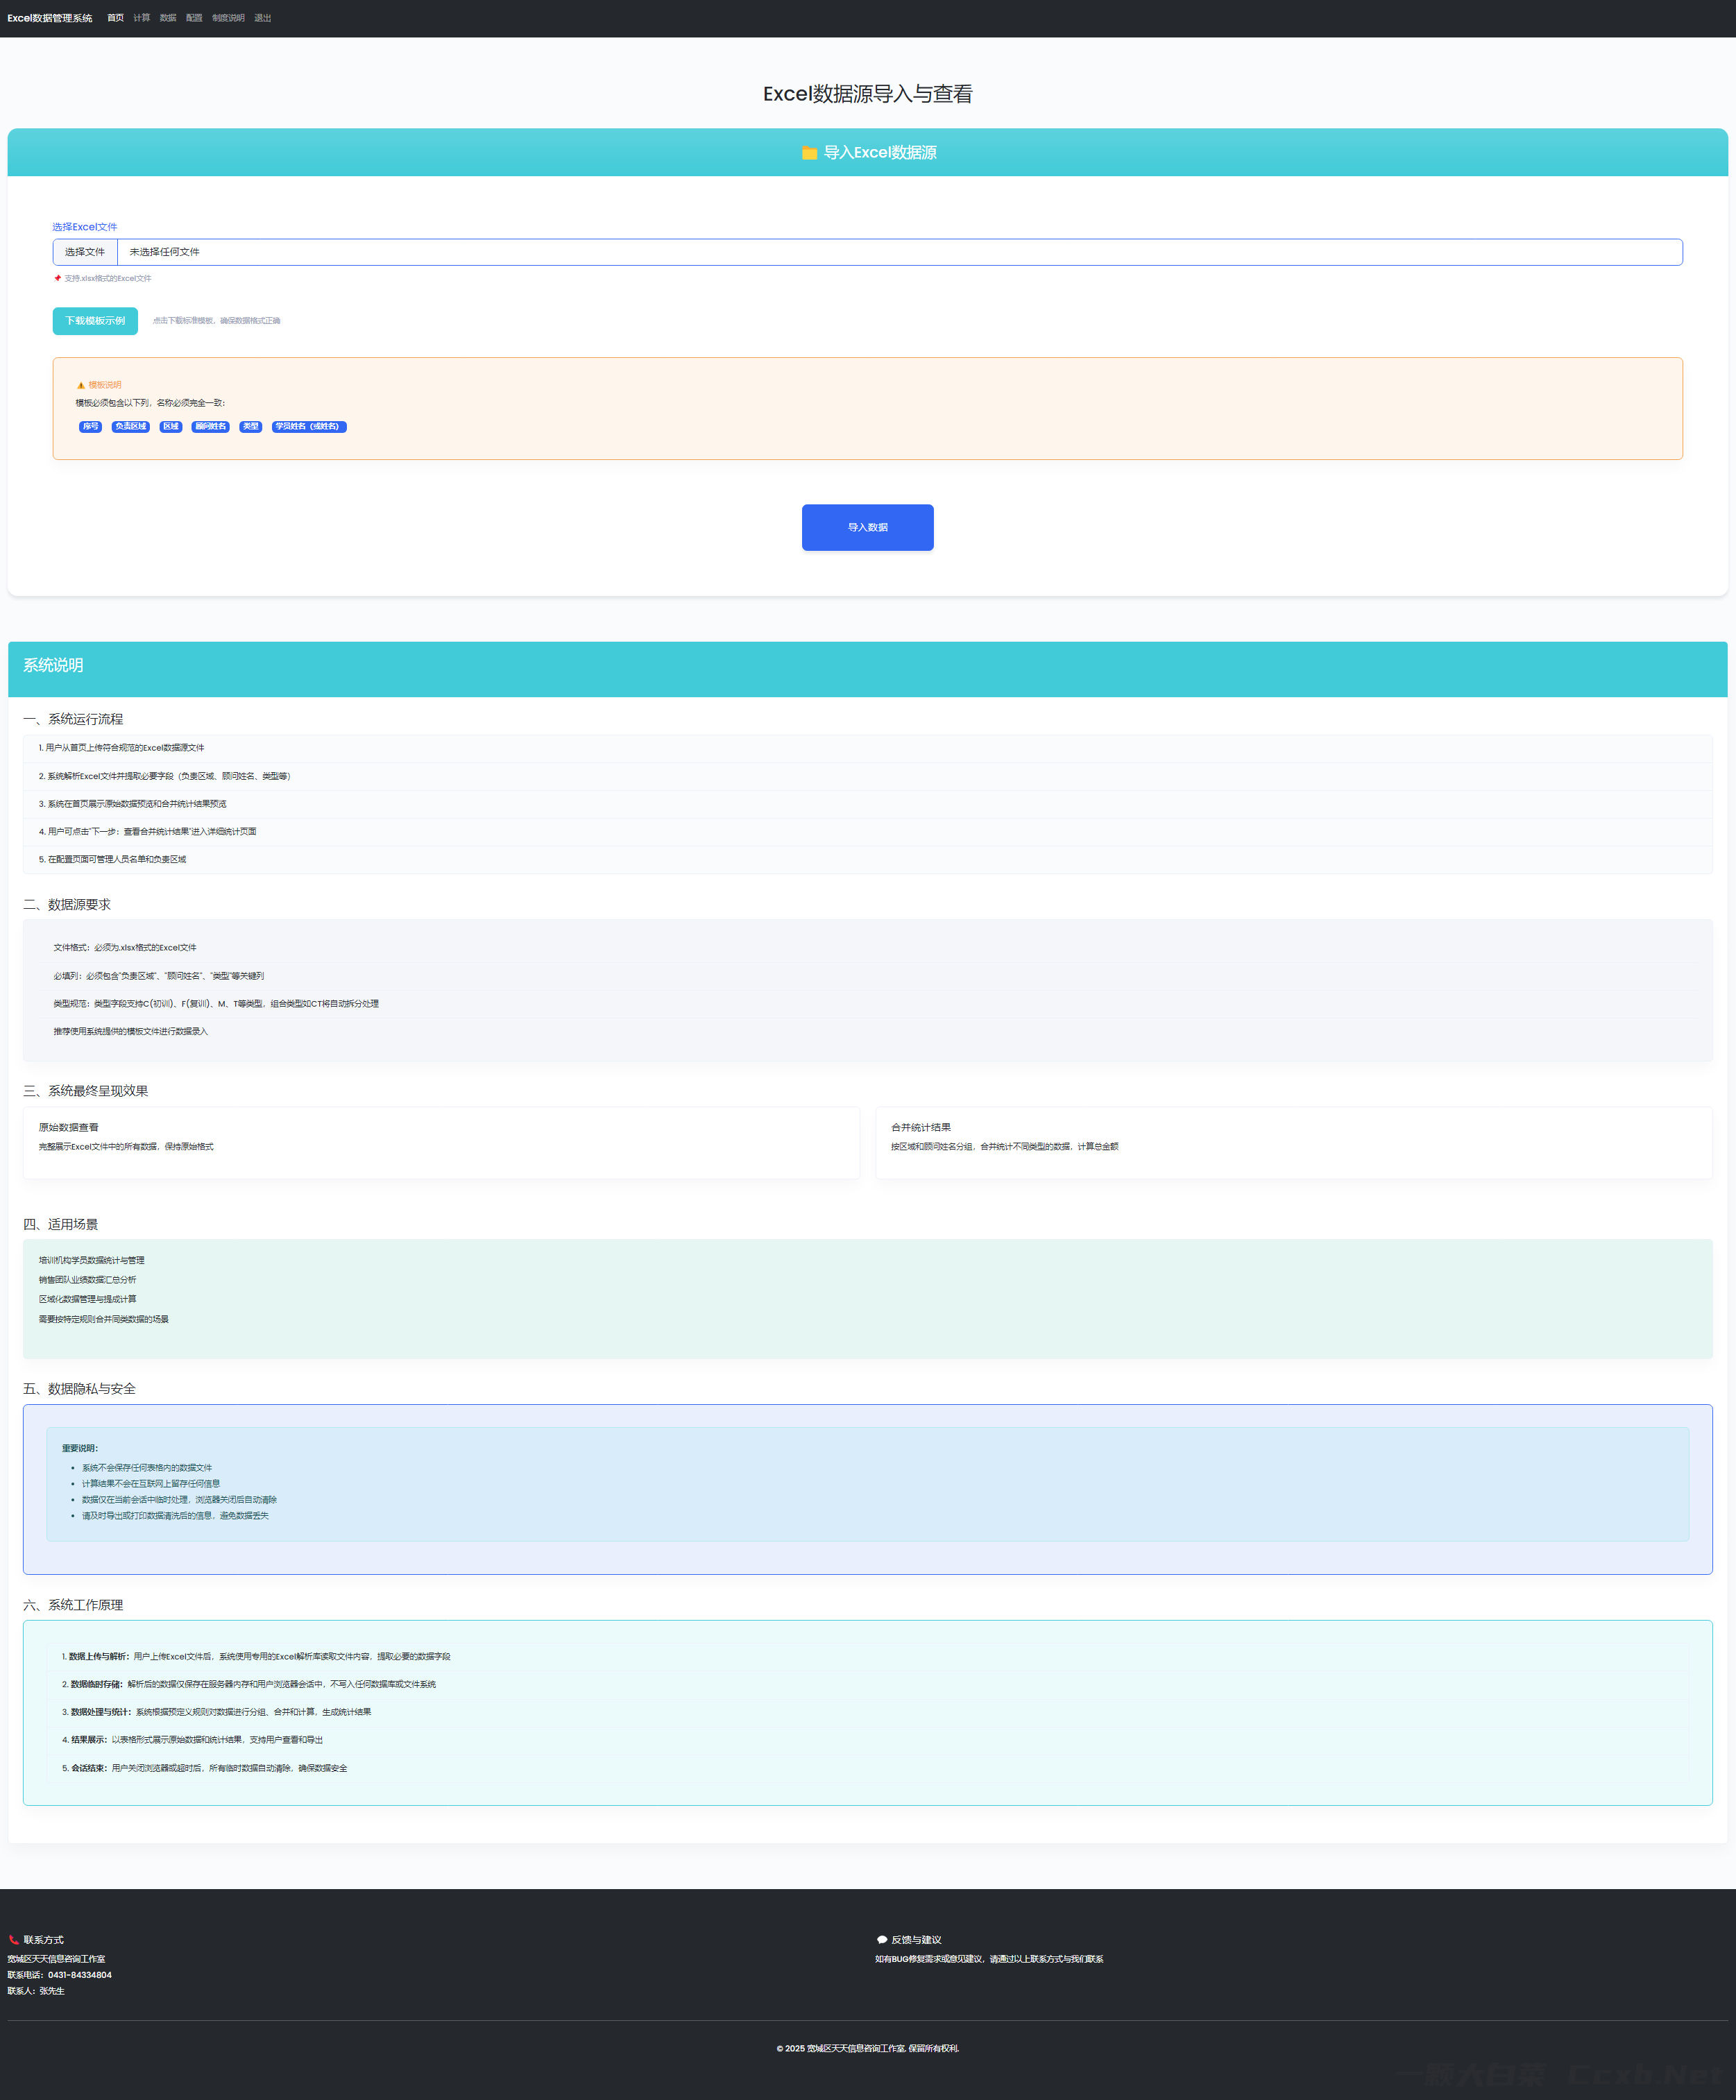Go to the 计算 nav page
Screen dimensions: 1736x2100
[142, 18]
